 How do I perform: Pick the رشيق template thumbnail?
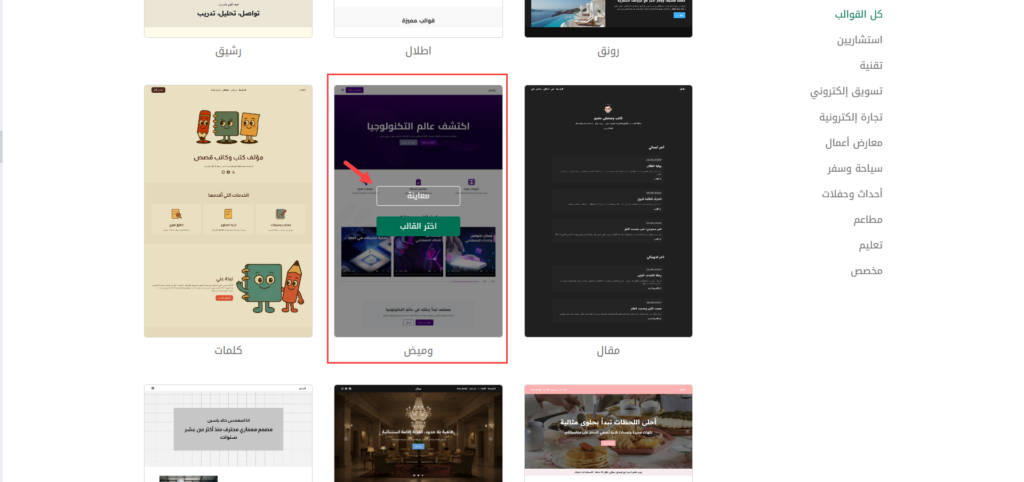pos(228,18)
